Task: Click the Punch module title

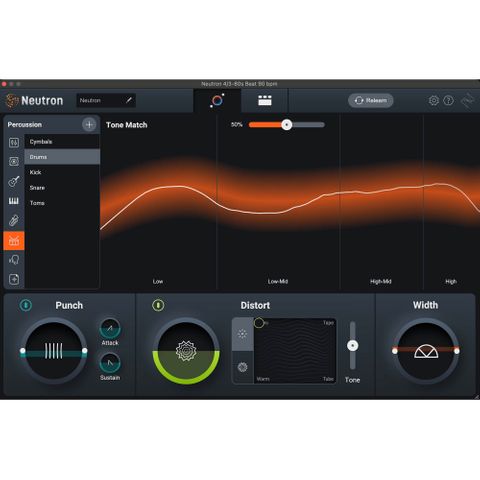Action: pos(69,305)
